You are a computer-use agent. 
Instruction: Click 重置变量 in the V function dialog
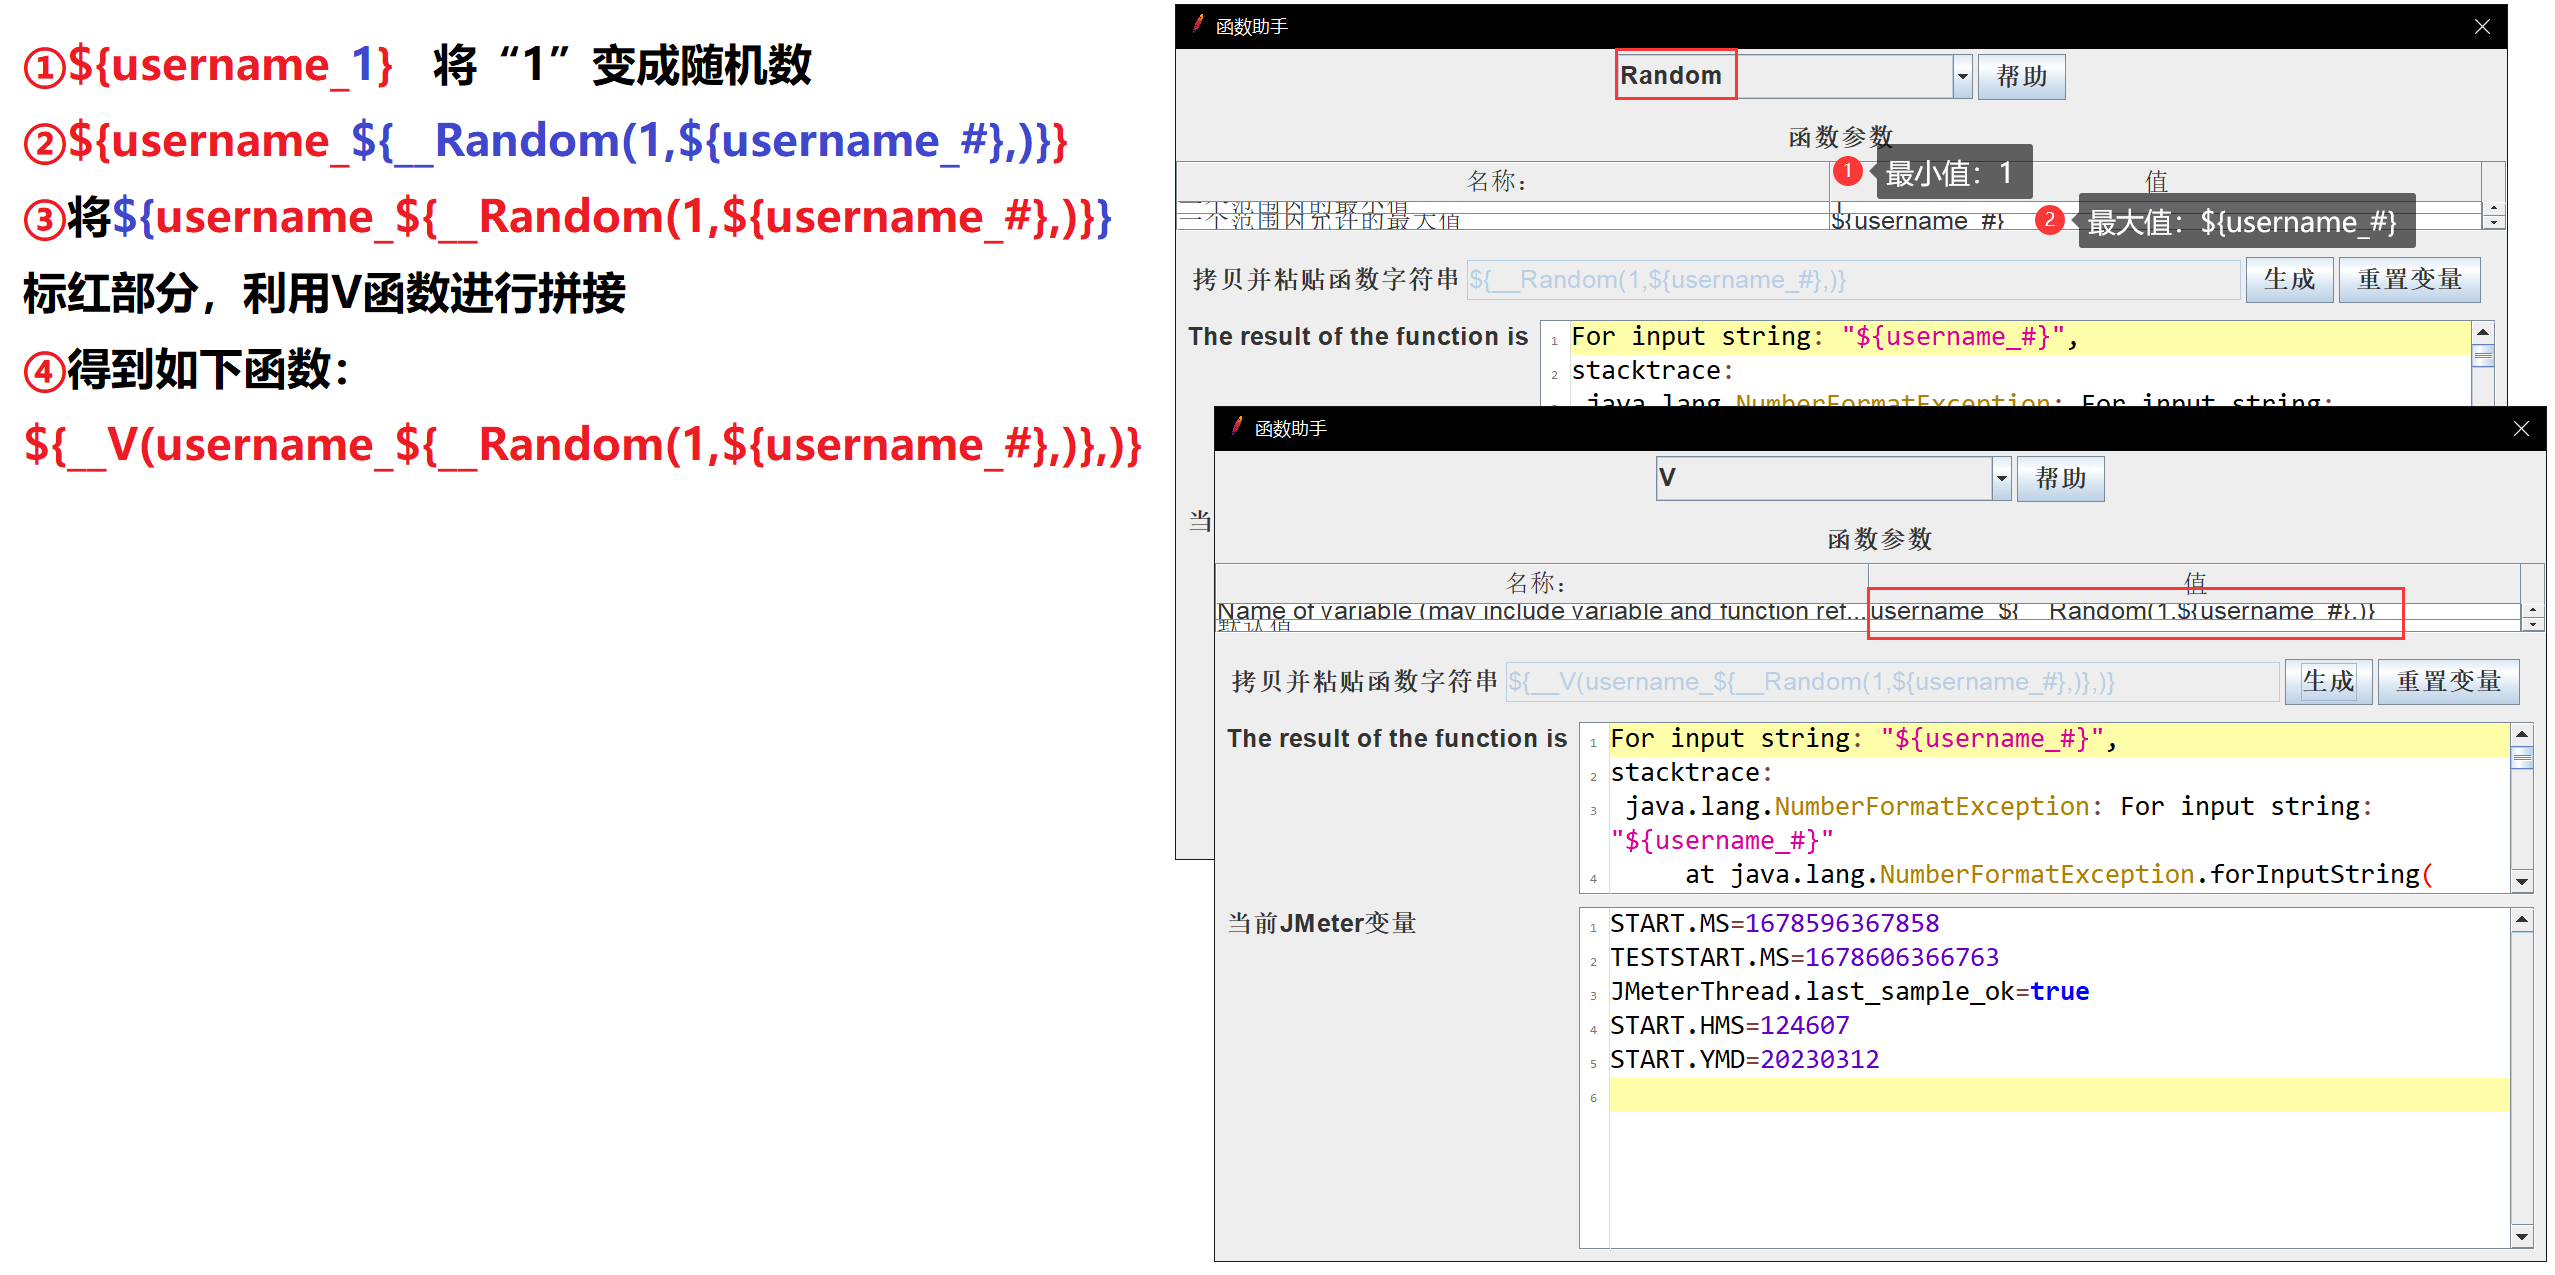(2447, 682)
